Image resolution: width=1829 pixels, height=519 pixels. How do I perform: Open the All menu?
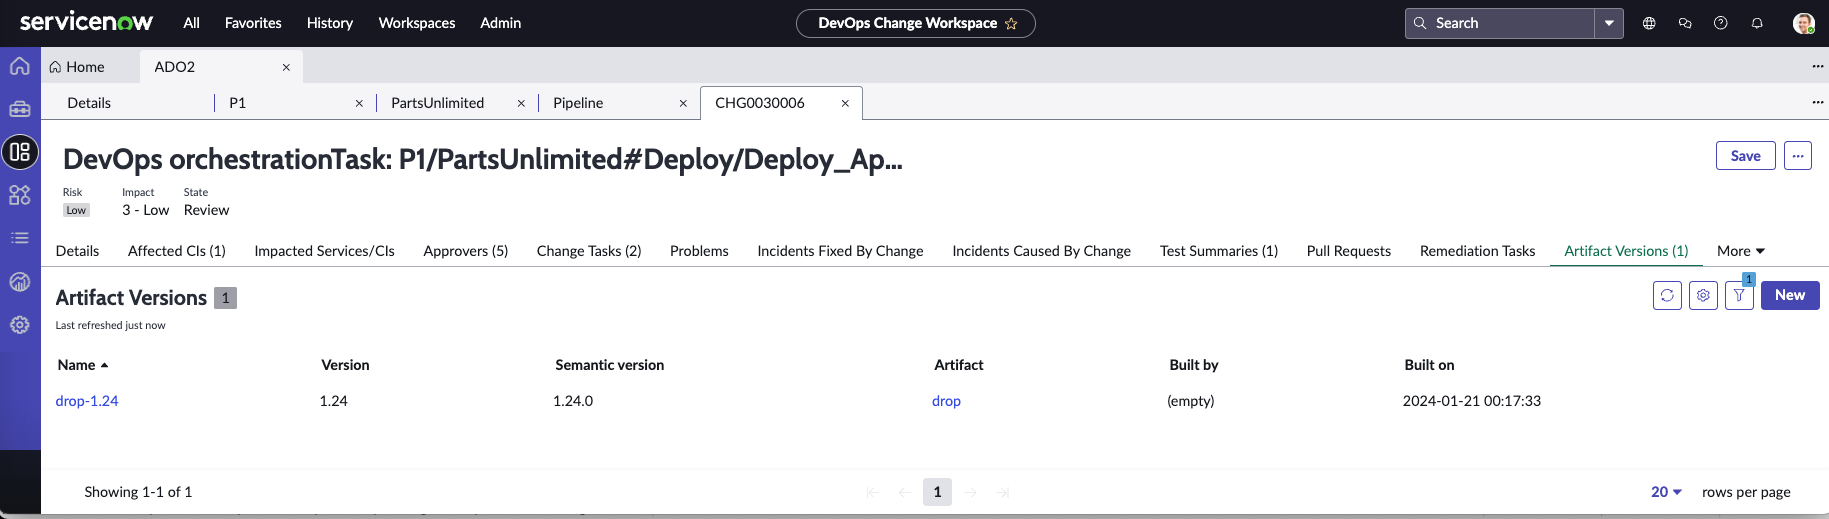[192, 23]
